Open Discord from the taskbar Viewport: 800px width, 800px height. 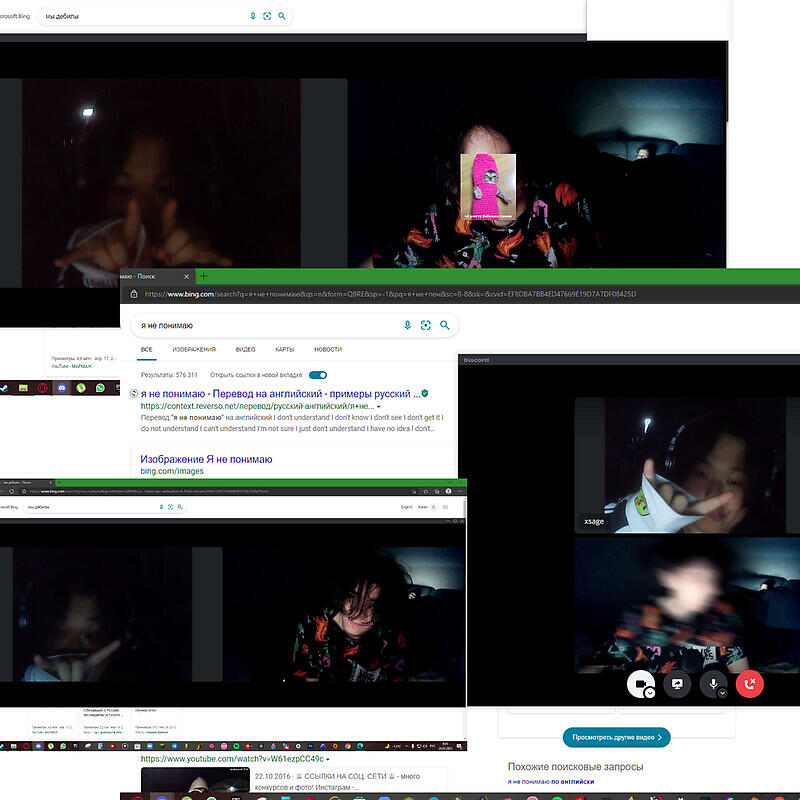[63, 387]
